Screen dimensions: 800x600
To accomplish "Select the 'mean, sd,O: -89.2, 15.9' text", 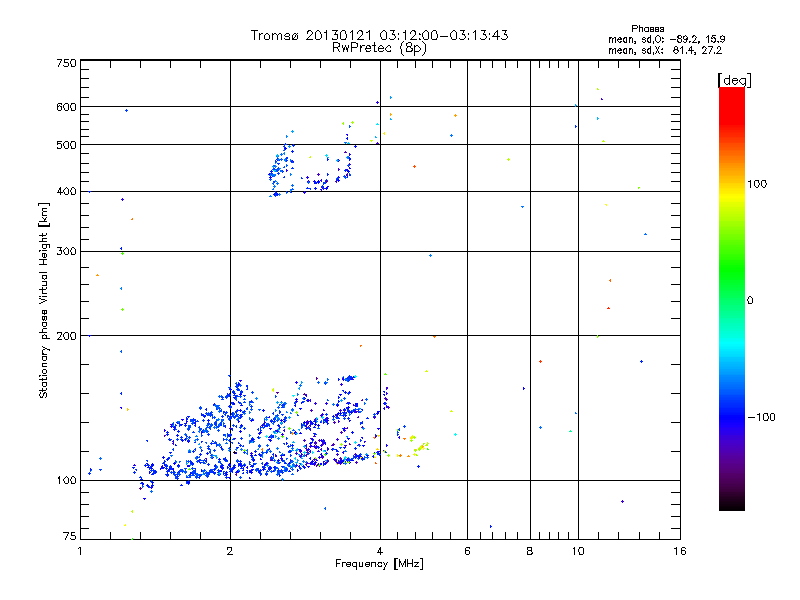I will click(666, 39).
